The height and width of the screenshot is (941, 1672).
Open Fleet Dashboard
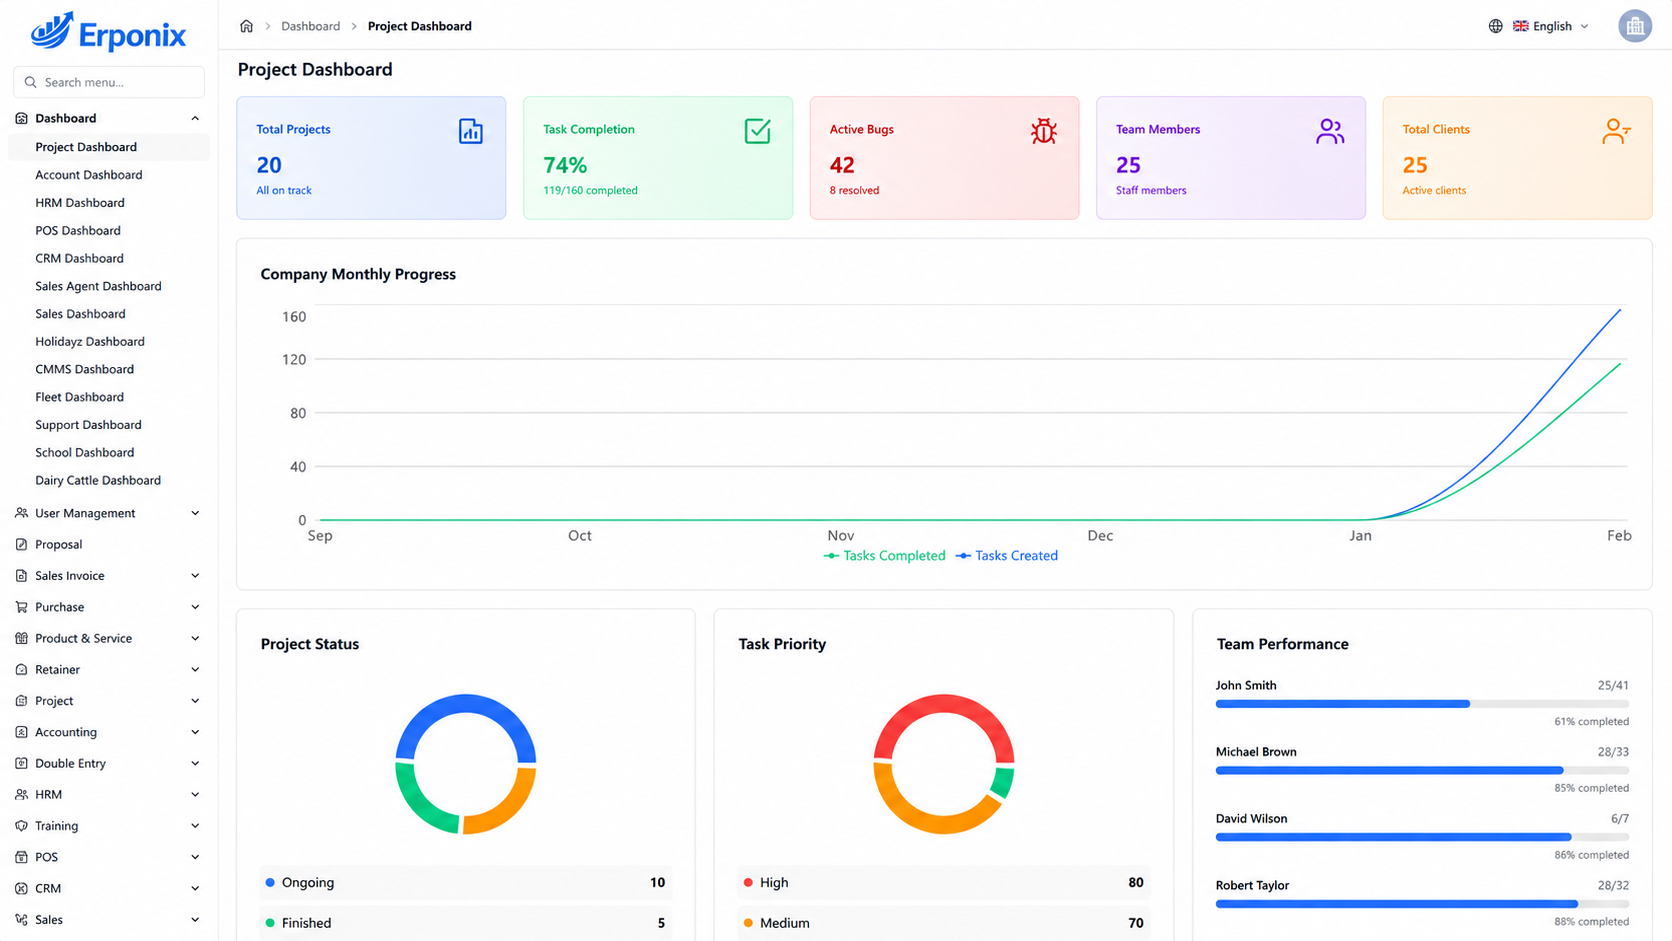click(x=79, y=397)
